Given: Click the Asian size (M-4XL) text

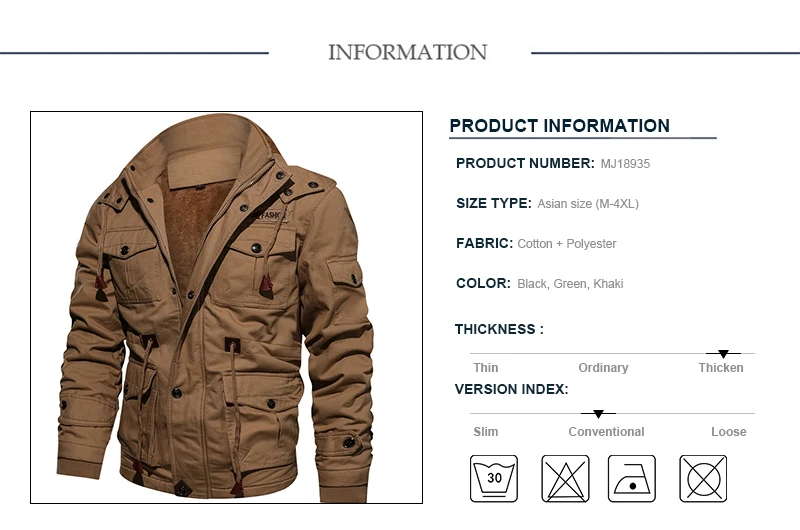Looking at the screenshot, I should [x=588, y=204].
